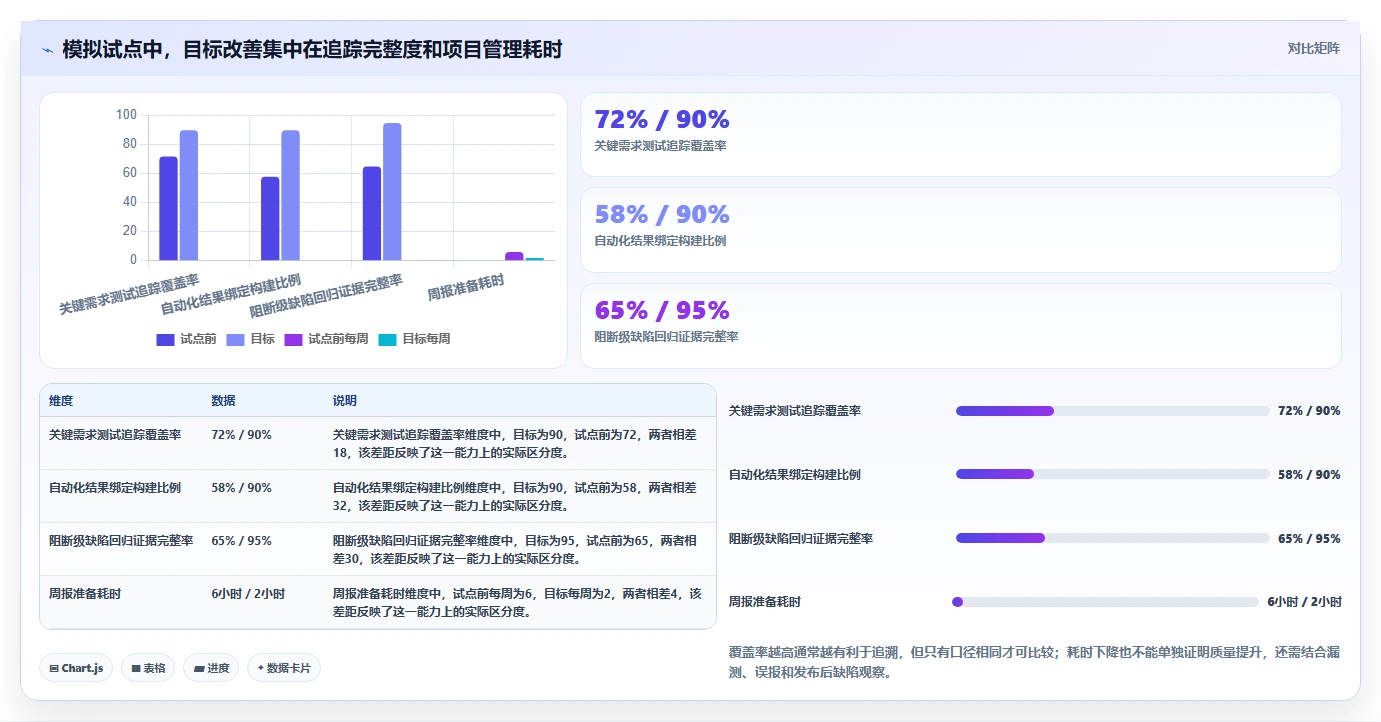This screenshot has height=722, width=1381.
Task: Toggle the 目标每周 legend entry
Action: click(x=414, y=339)
